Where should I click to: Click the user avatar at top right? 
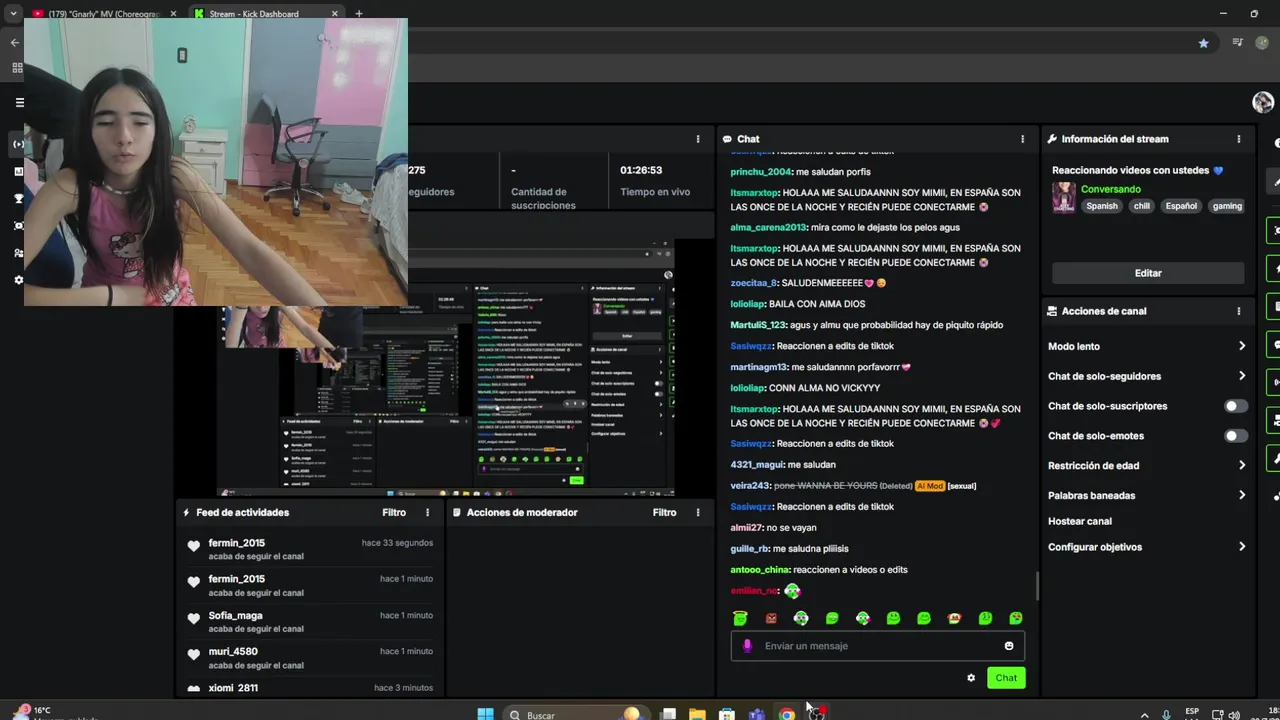tap(1263, 102)
